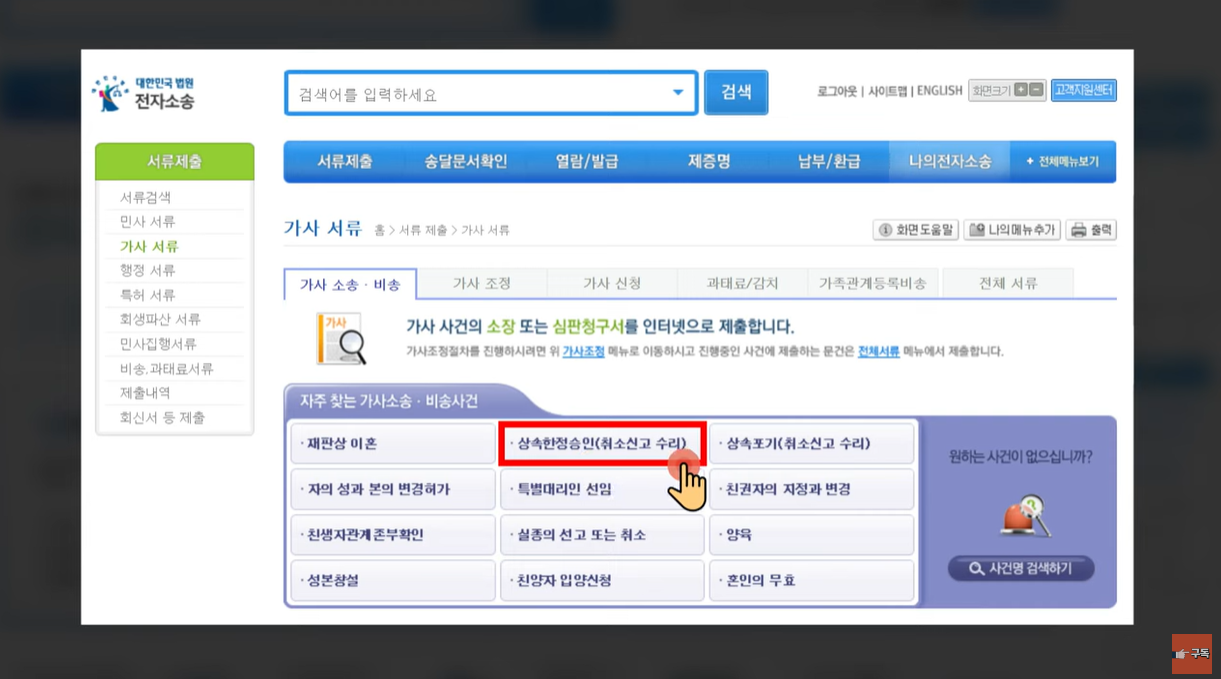Click the 사건명 검색하기 magnifier button
Image resolution: width=1221 pixels, height=679 pixels.
(x=1020, y=568)
